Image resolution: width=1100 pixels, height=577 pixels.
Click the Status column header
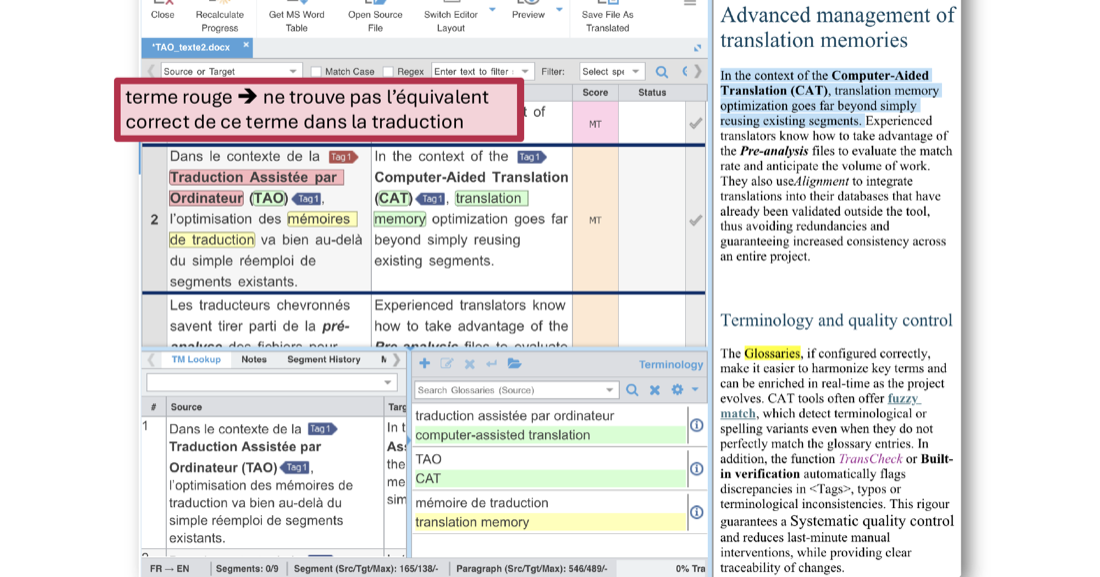pyautogui.click(x=652, y=93)
